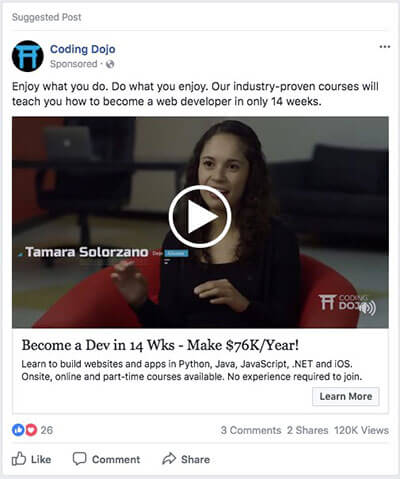Click the blue thumbs-up reaction icon
The width and height of the screenshot is (400, 479).
(x=18, y=430)
